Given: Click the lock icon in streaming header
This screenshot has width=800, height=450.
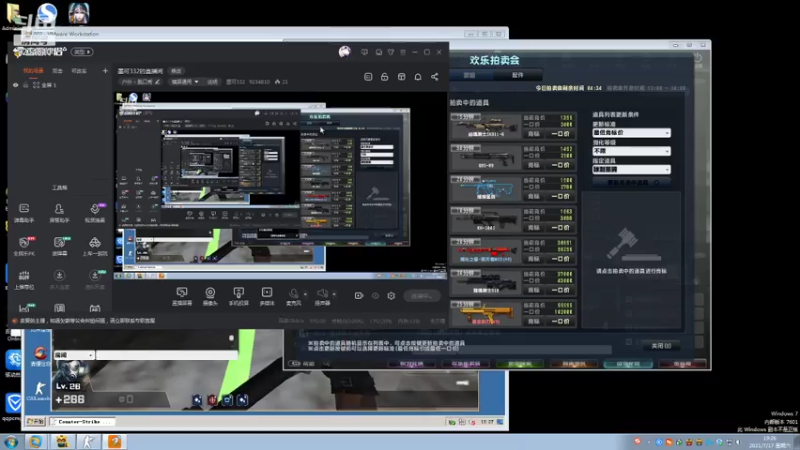Looking at the screenshot, I should [x=385, y=77].
